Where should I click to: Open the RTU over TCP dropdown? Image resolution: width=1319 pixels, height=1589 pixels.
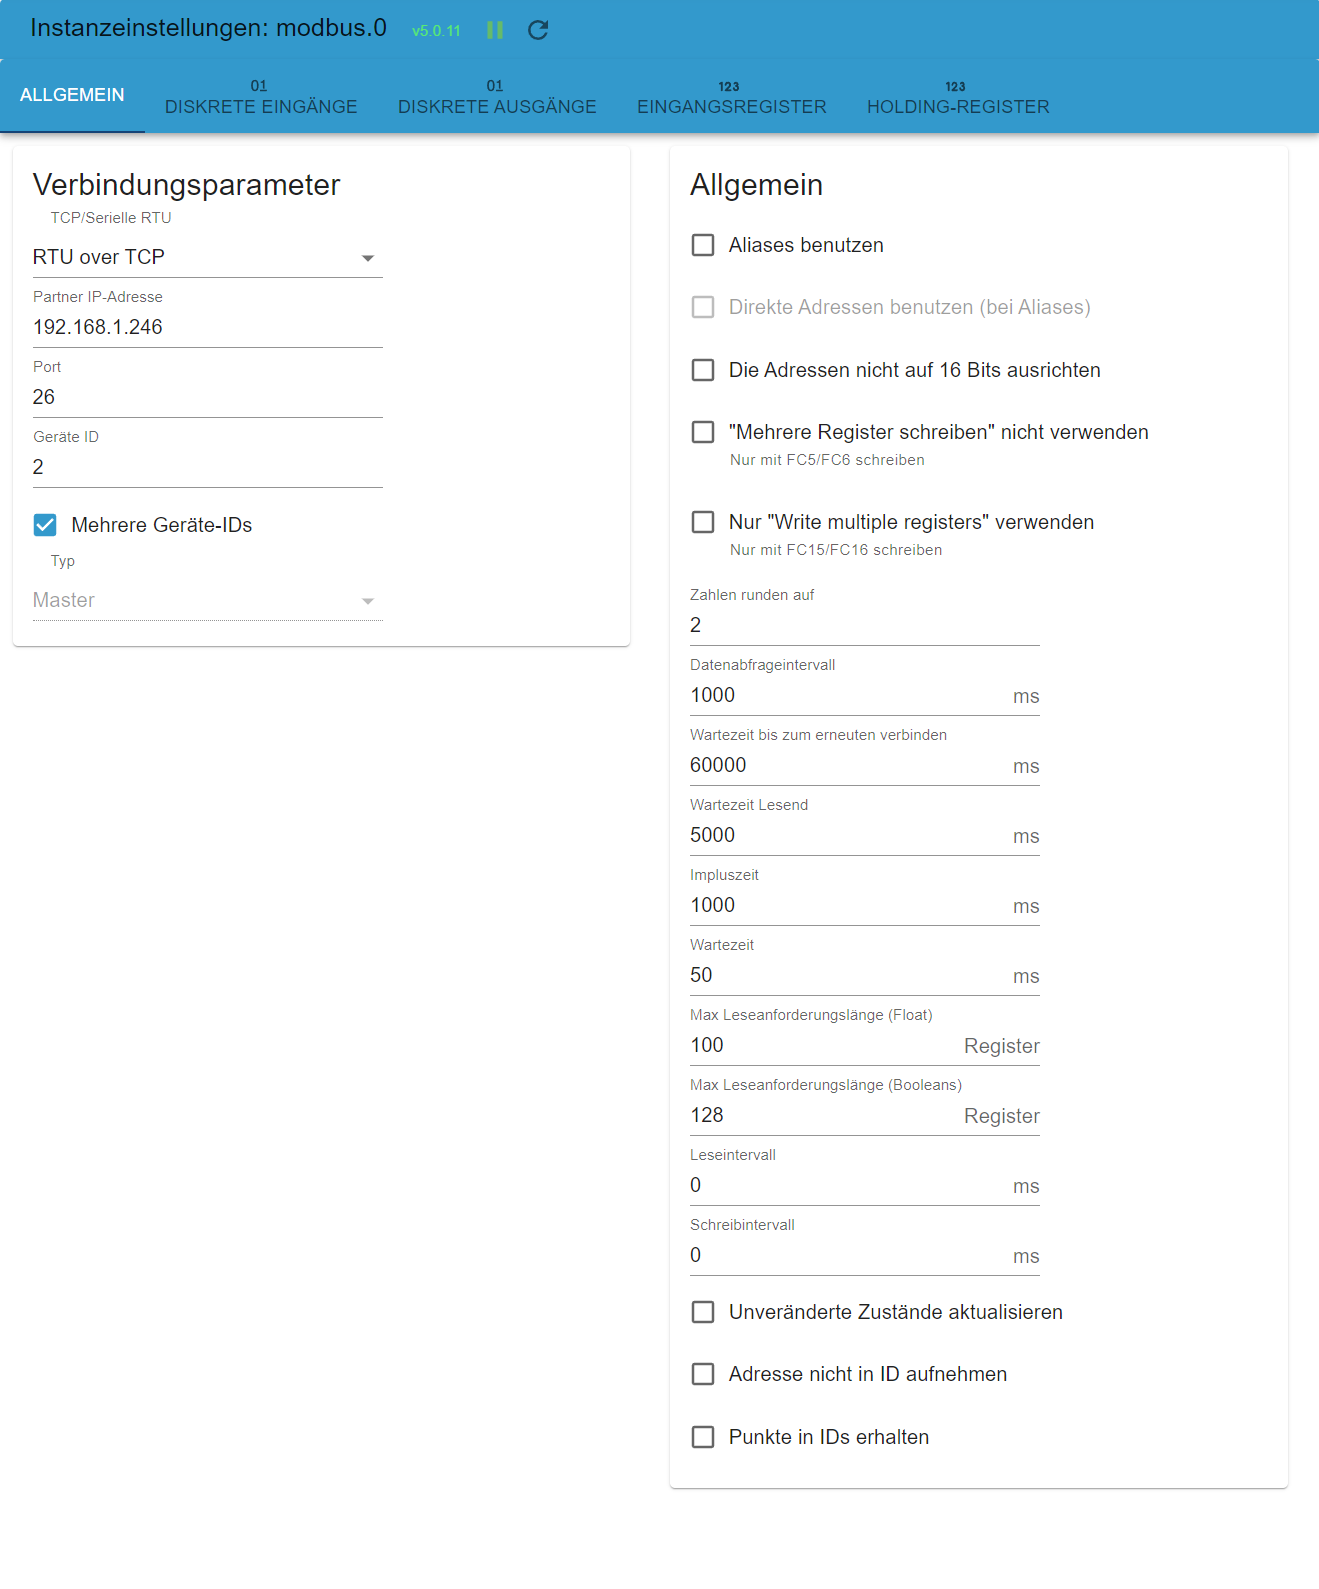pyautogui.click(x=208, y=257)
